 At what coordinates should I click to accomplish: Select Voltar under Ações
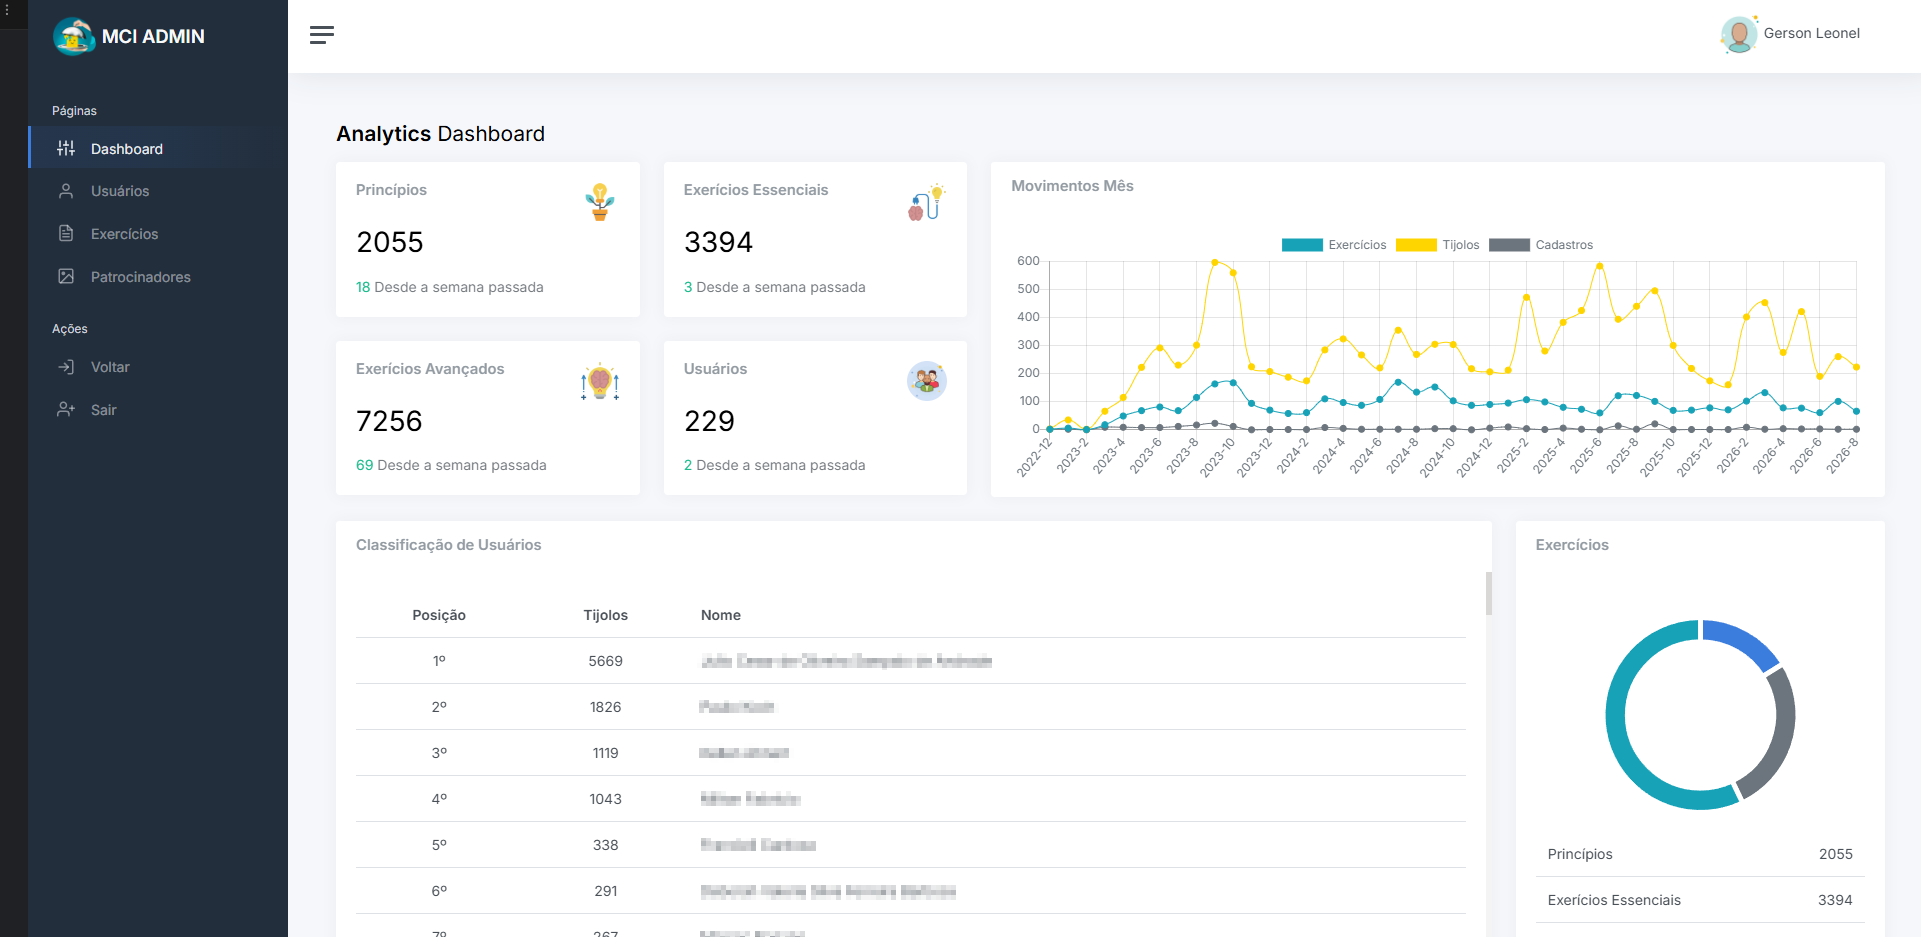click(x=158, y=367)
